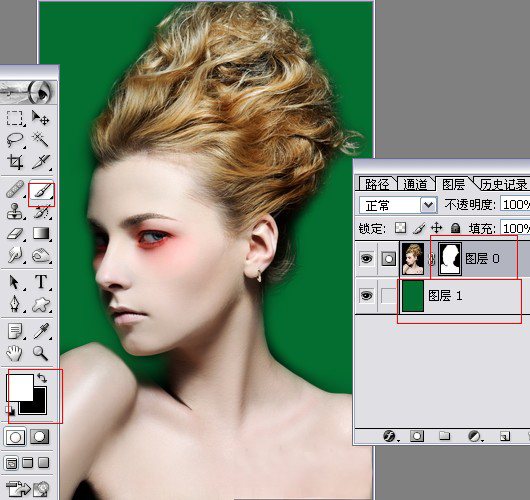The height and width of the screenshot is (500, 530).
Task: Select the Clone Stamp tool
Action: coord(15,212)
